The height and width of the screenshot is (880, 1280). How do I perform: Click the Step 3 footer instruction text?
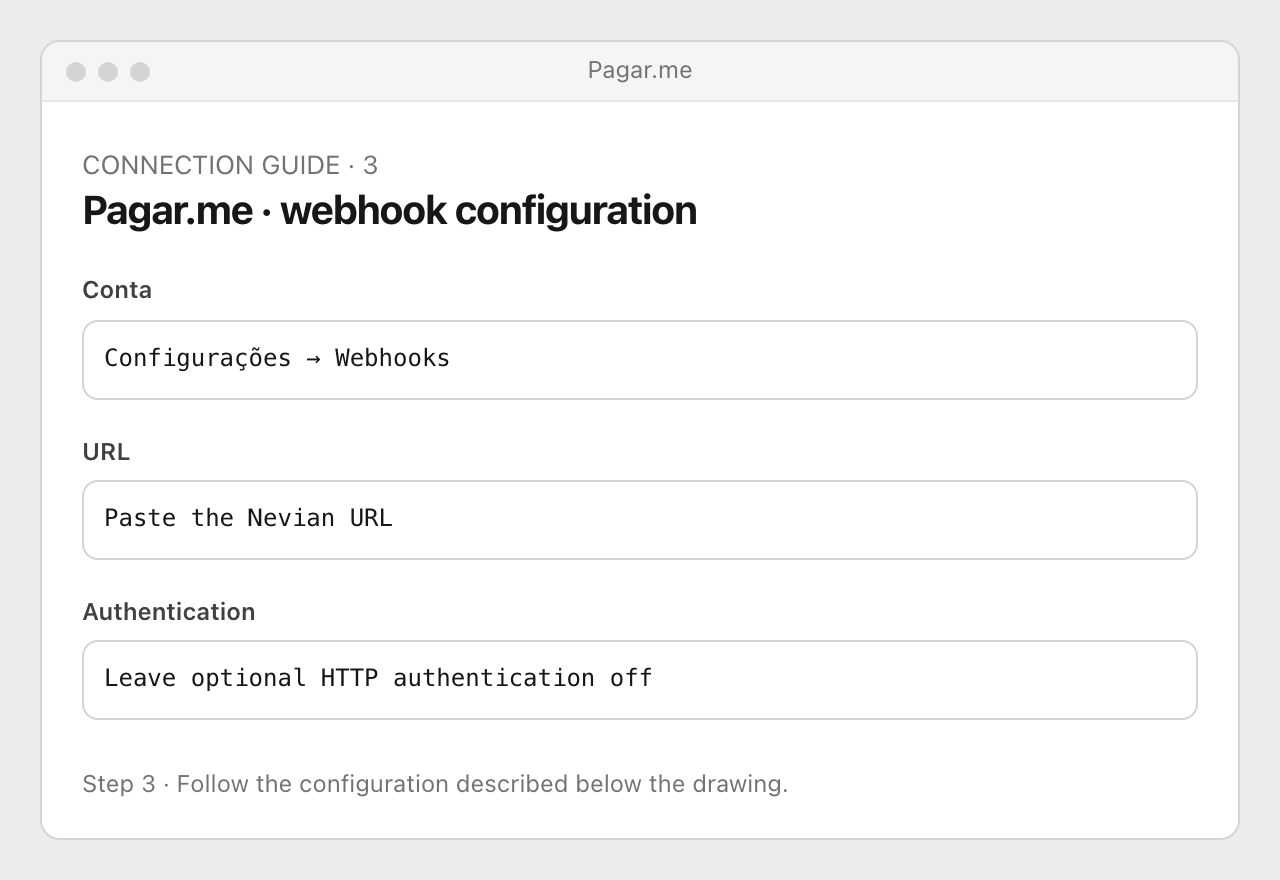click(435, 784)
